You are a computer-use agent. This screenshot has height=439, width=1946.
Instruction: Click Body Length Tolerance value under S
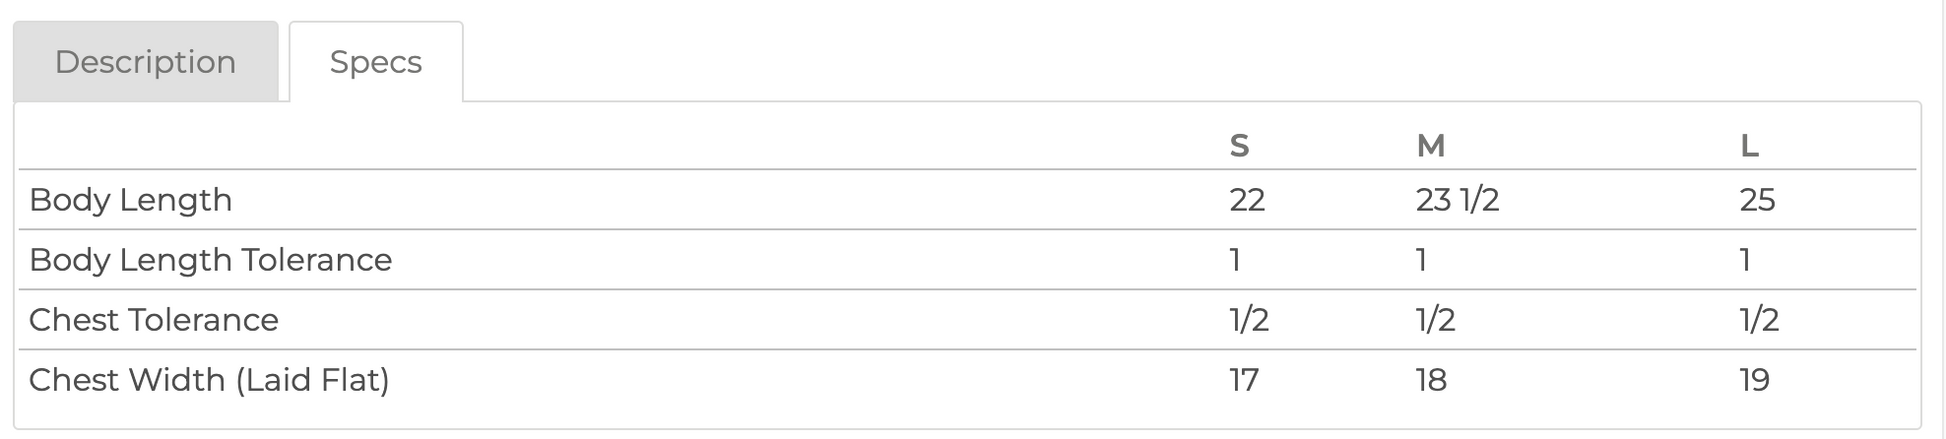coord(1235,260)
